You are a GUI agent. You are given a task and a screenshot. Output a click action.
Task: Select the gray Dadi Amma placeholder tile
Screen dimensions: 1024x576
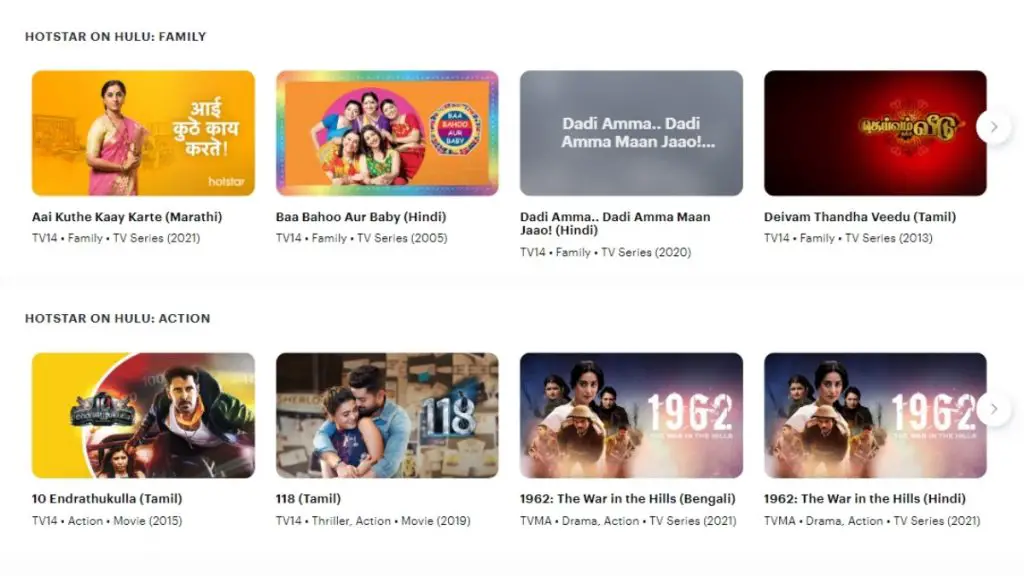tap(631, 133)
